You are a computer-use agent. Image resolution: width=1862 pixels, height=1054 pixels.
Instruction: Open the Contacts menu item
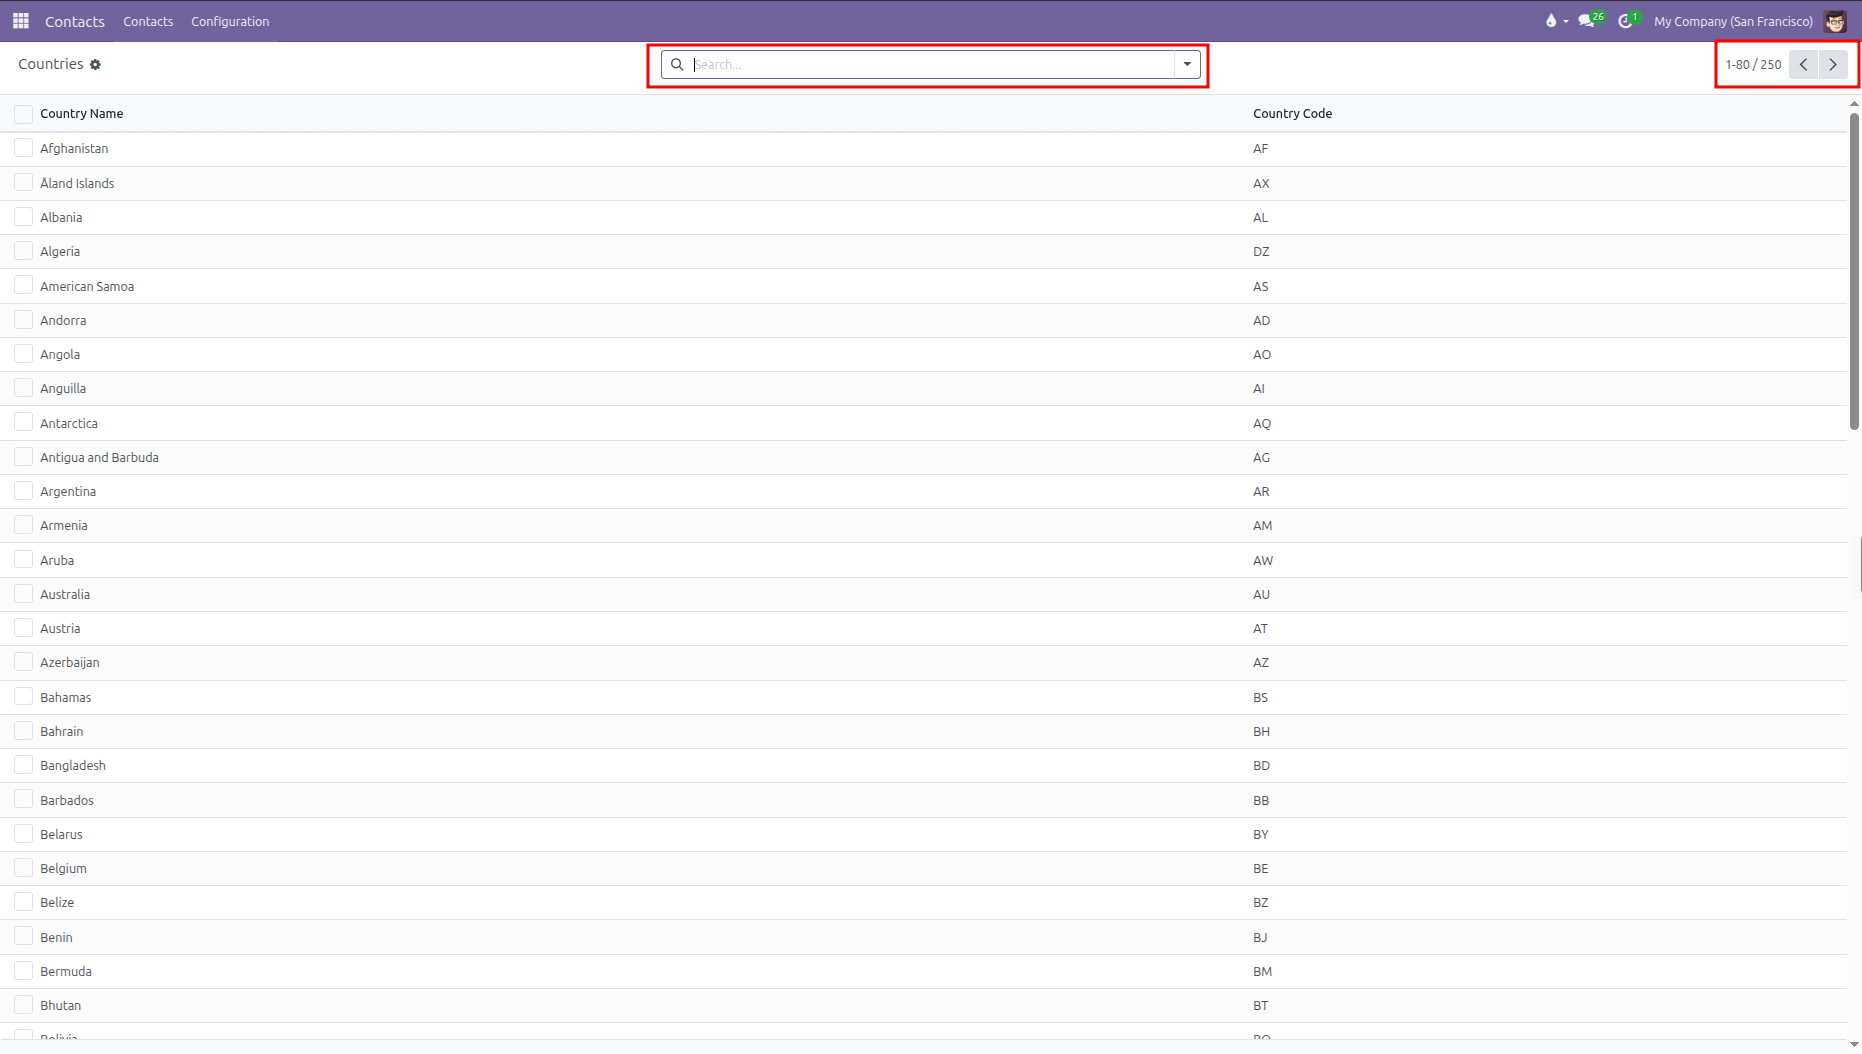tap(148, 21)
